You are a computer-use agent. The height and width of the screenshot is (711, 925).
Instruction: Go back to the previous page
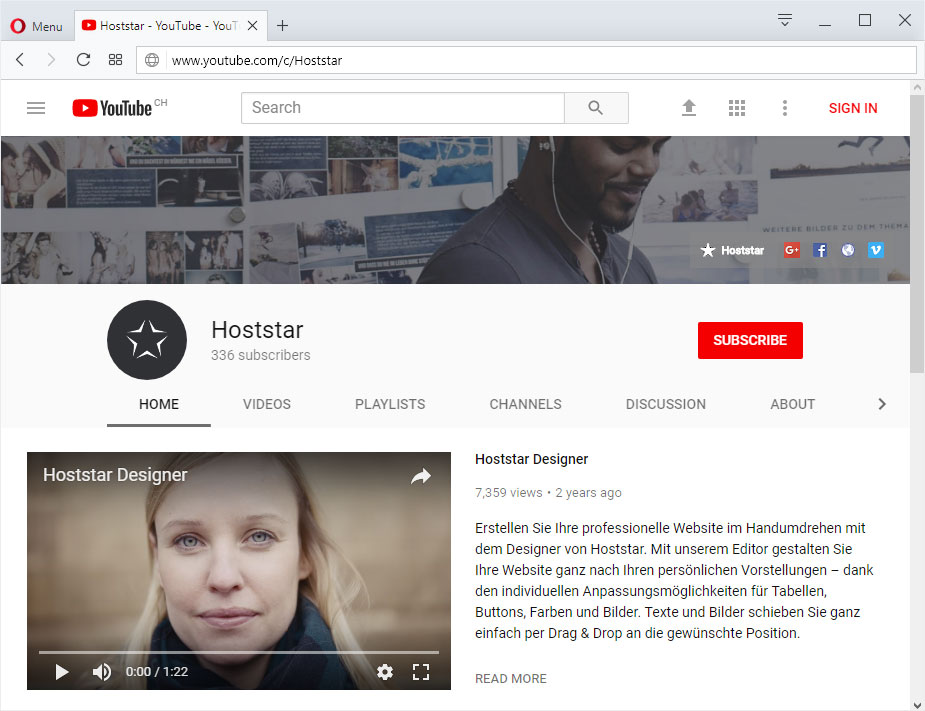click(20, 60)
